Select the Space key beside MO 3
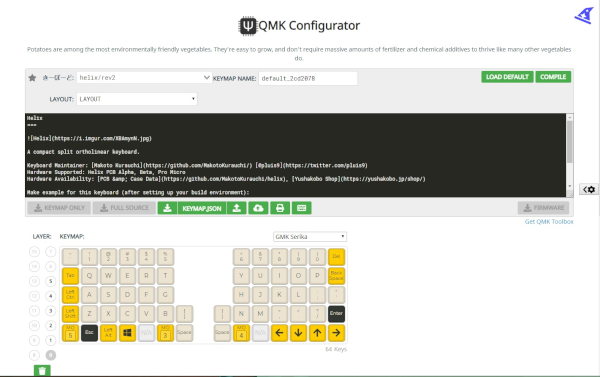This screenshot has height=377, width=600. (x=184, y=333)
